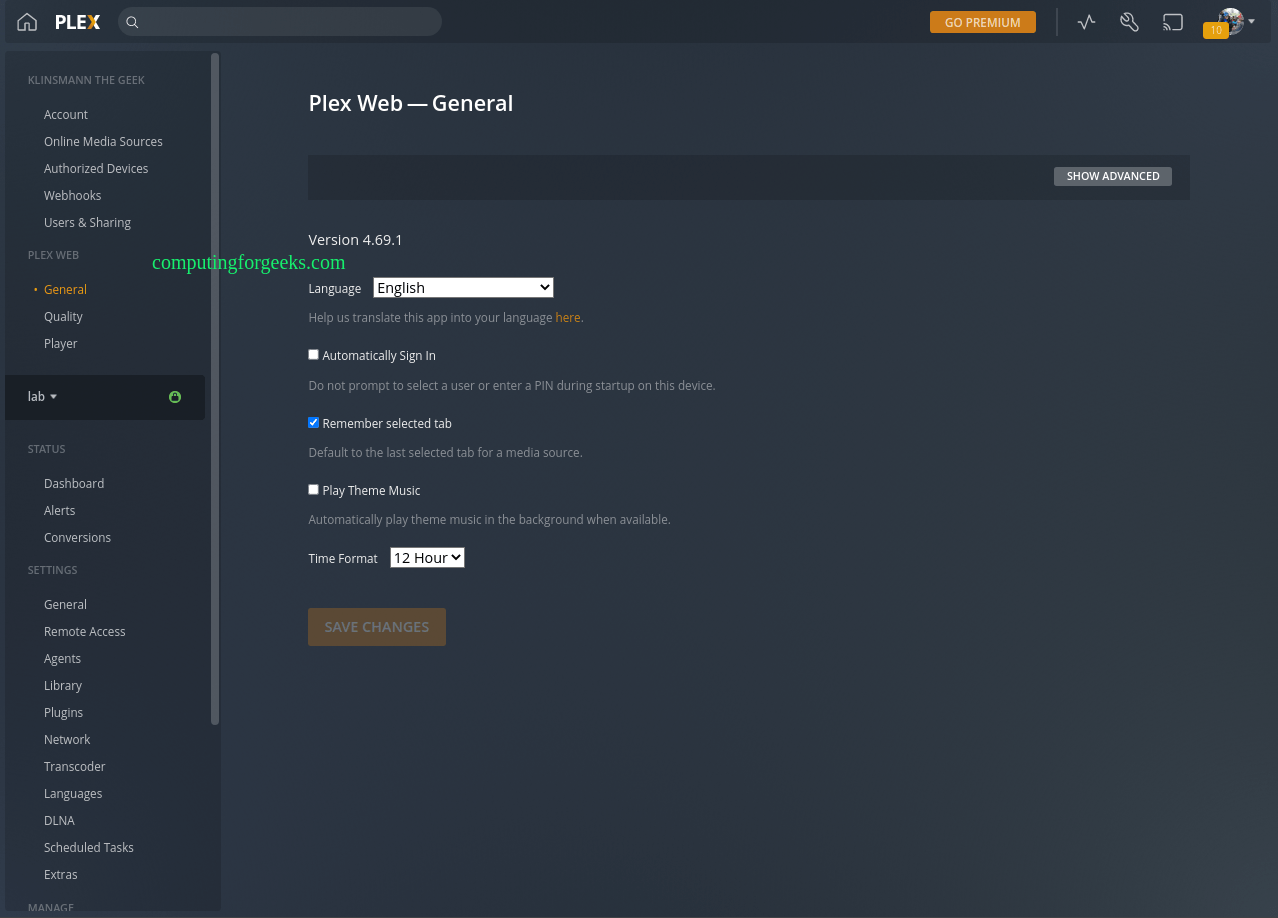Open the Language dropdown

click(x=463, y=287)
